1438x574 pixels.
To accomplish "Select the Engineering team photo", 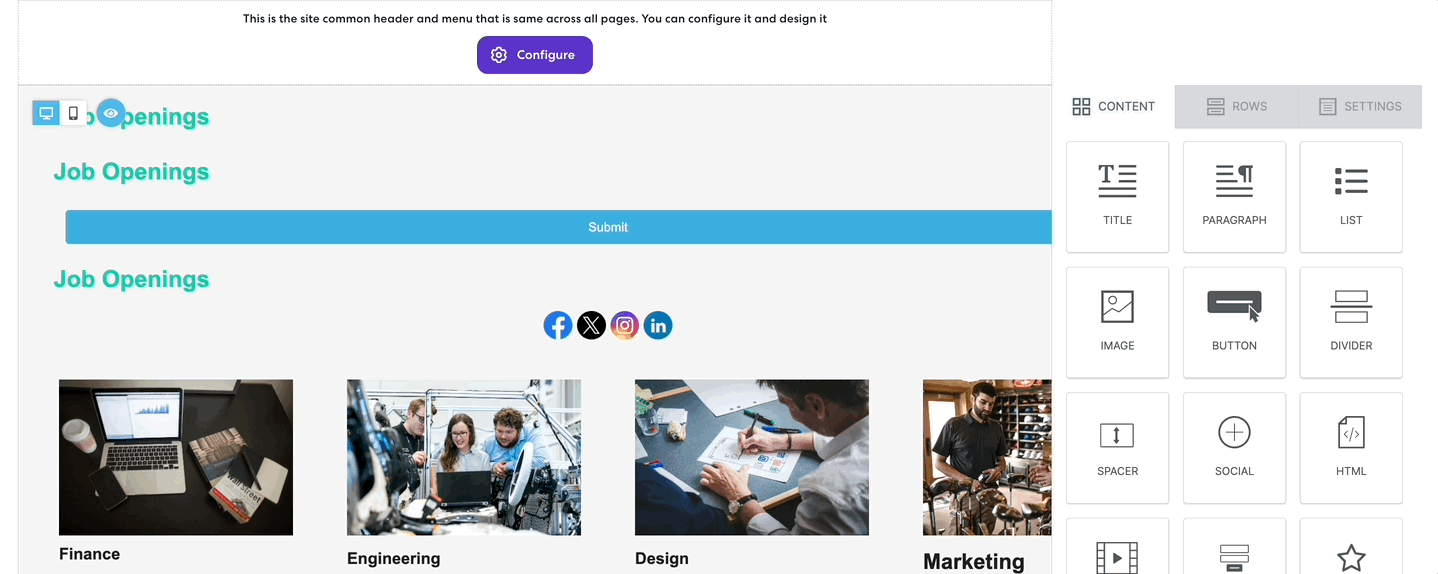I will click(x=463, y=457).
